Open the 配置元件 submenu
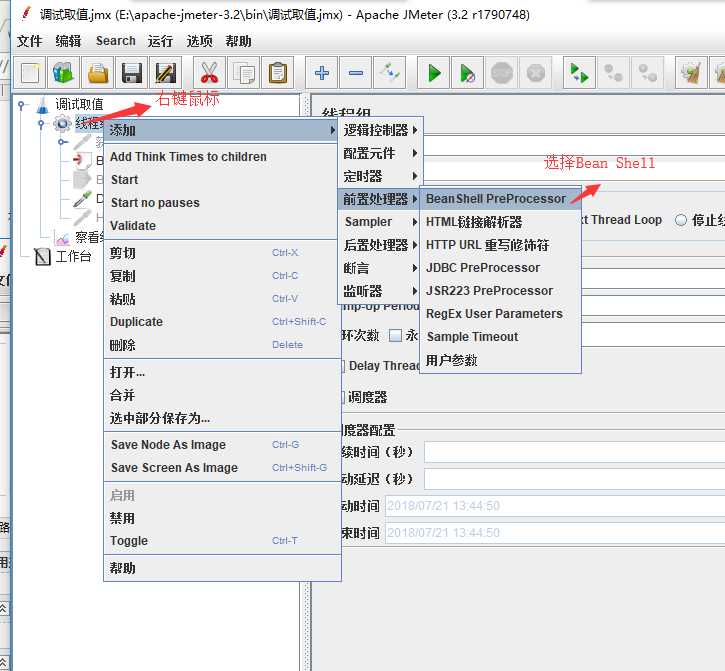The height and width of the screenshot is (671, 725). click(380, 153)
